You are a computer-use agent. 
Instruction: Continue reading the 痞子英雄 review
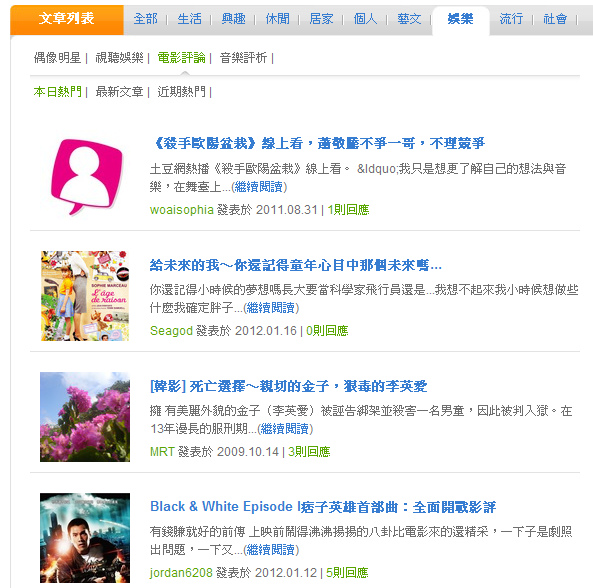271,550
